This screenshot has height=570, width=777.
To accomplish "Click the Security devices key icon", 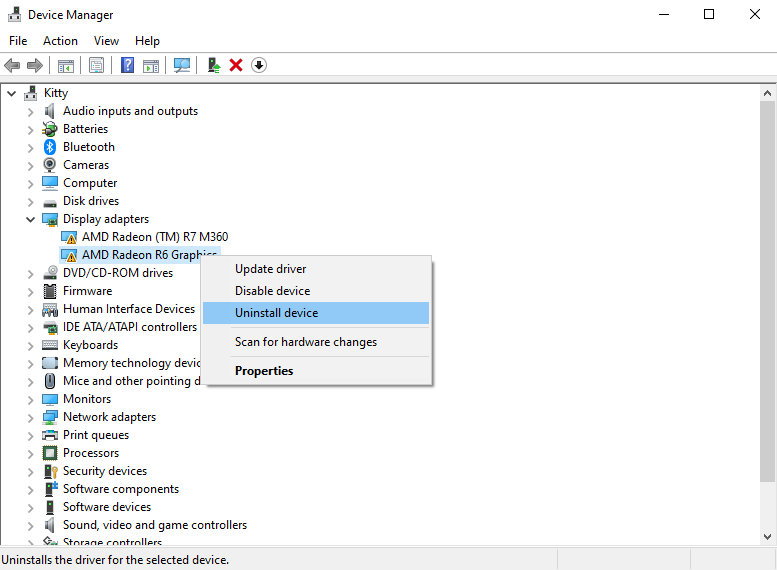I will coord(51,471).
